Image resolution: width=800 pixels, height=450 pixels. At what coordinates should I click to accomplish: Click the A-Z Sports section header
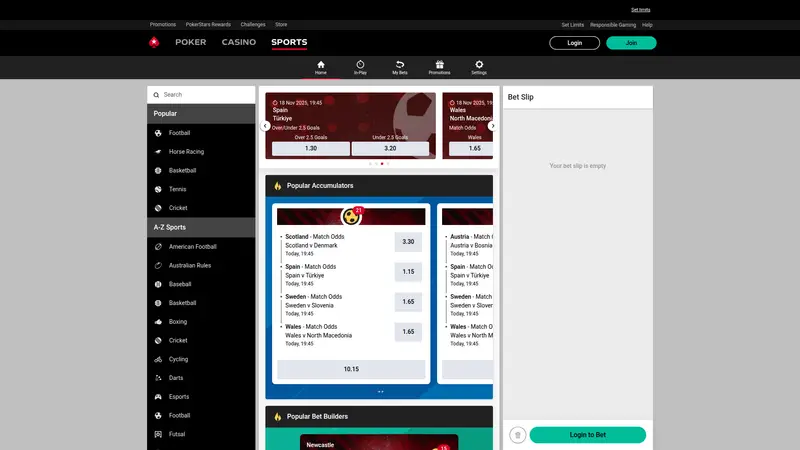[x=201, y=228]
